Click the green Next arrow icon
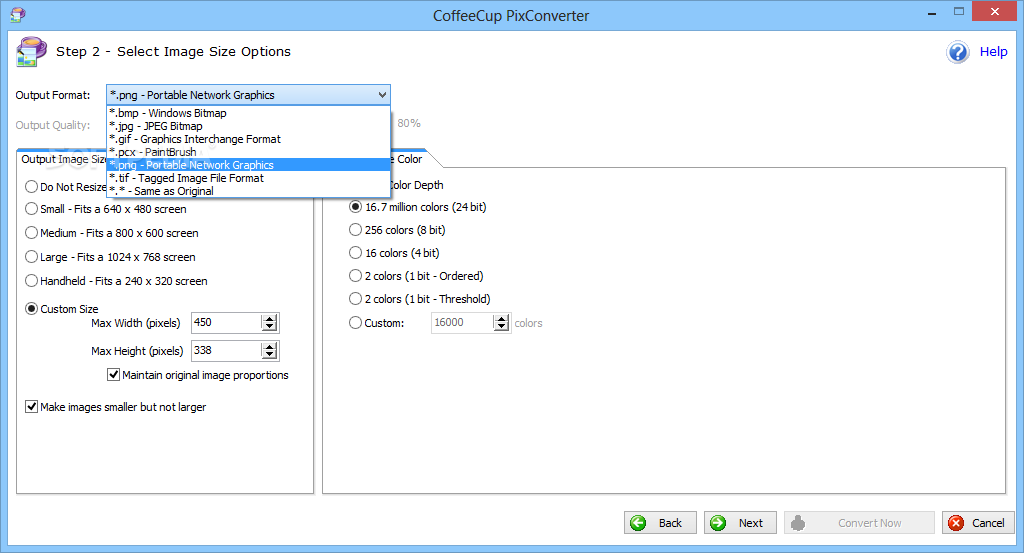 (x=718, y=523)
